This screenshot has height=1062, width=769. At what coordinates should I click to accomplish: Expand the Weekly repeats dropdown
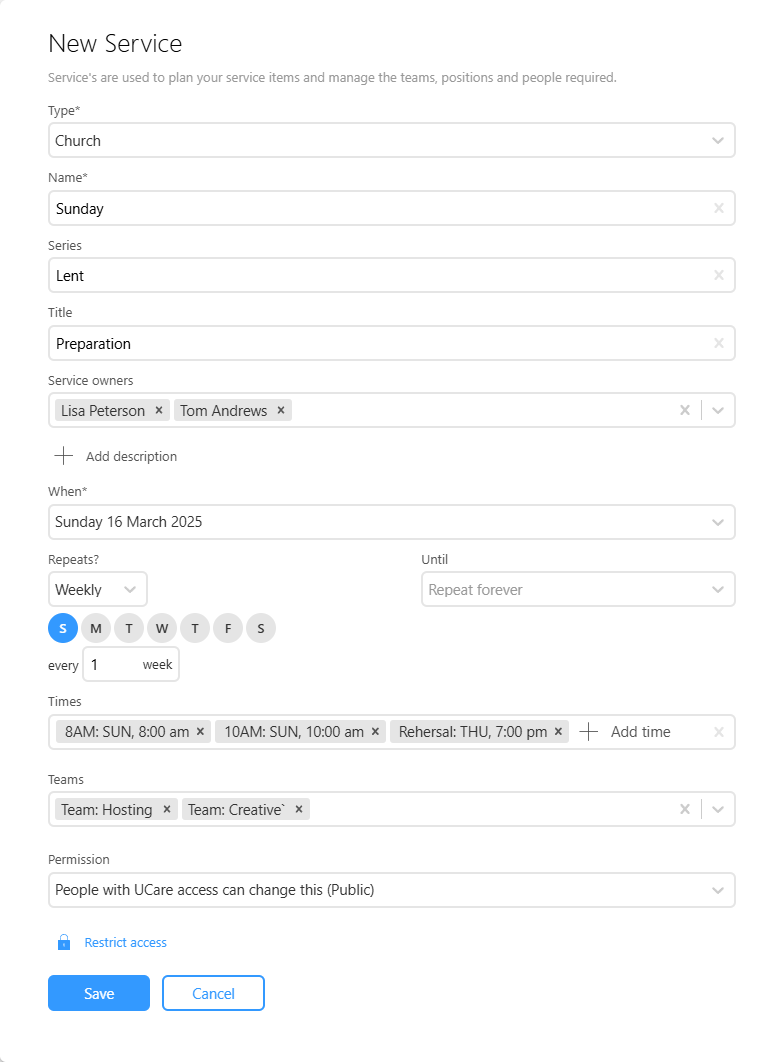point(98,590)
